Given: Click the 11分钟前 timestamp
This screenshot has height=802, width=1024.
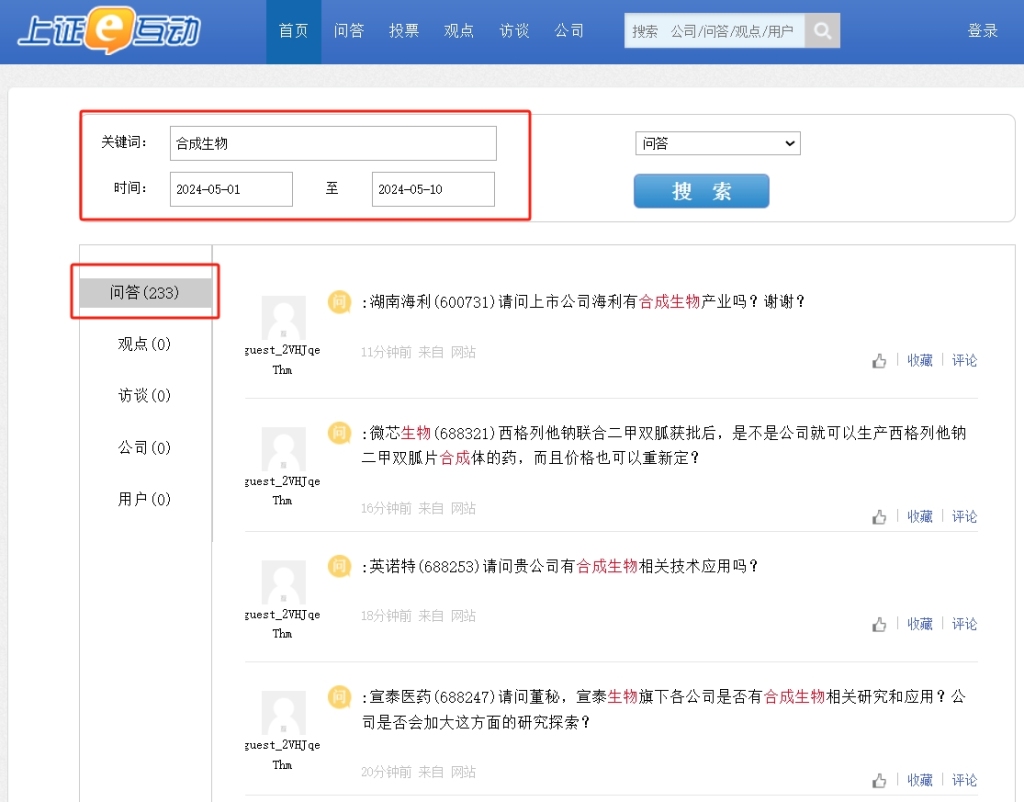Looking at the screenshot, I should (x=386, y=353).
